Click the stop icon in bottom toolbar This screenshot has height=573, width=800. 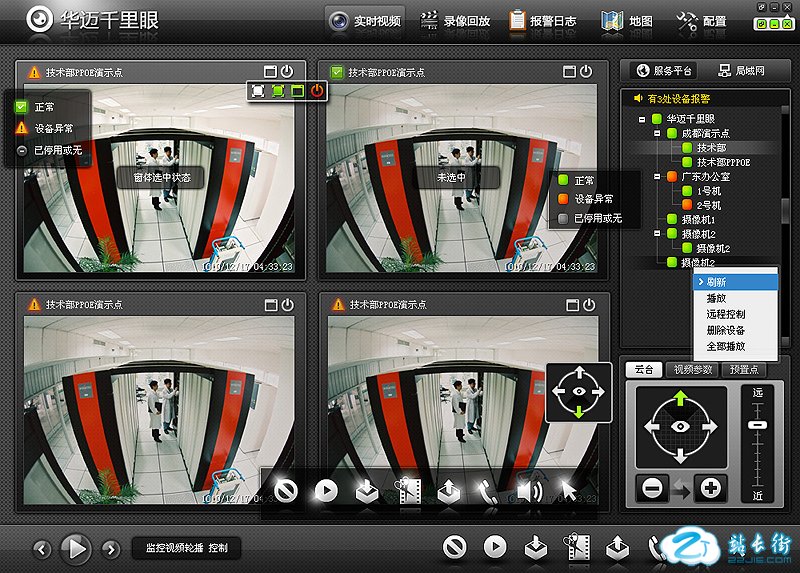(x=455, y=547)
